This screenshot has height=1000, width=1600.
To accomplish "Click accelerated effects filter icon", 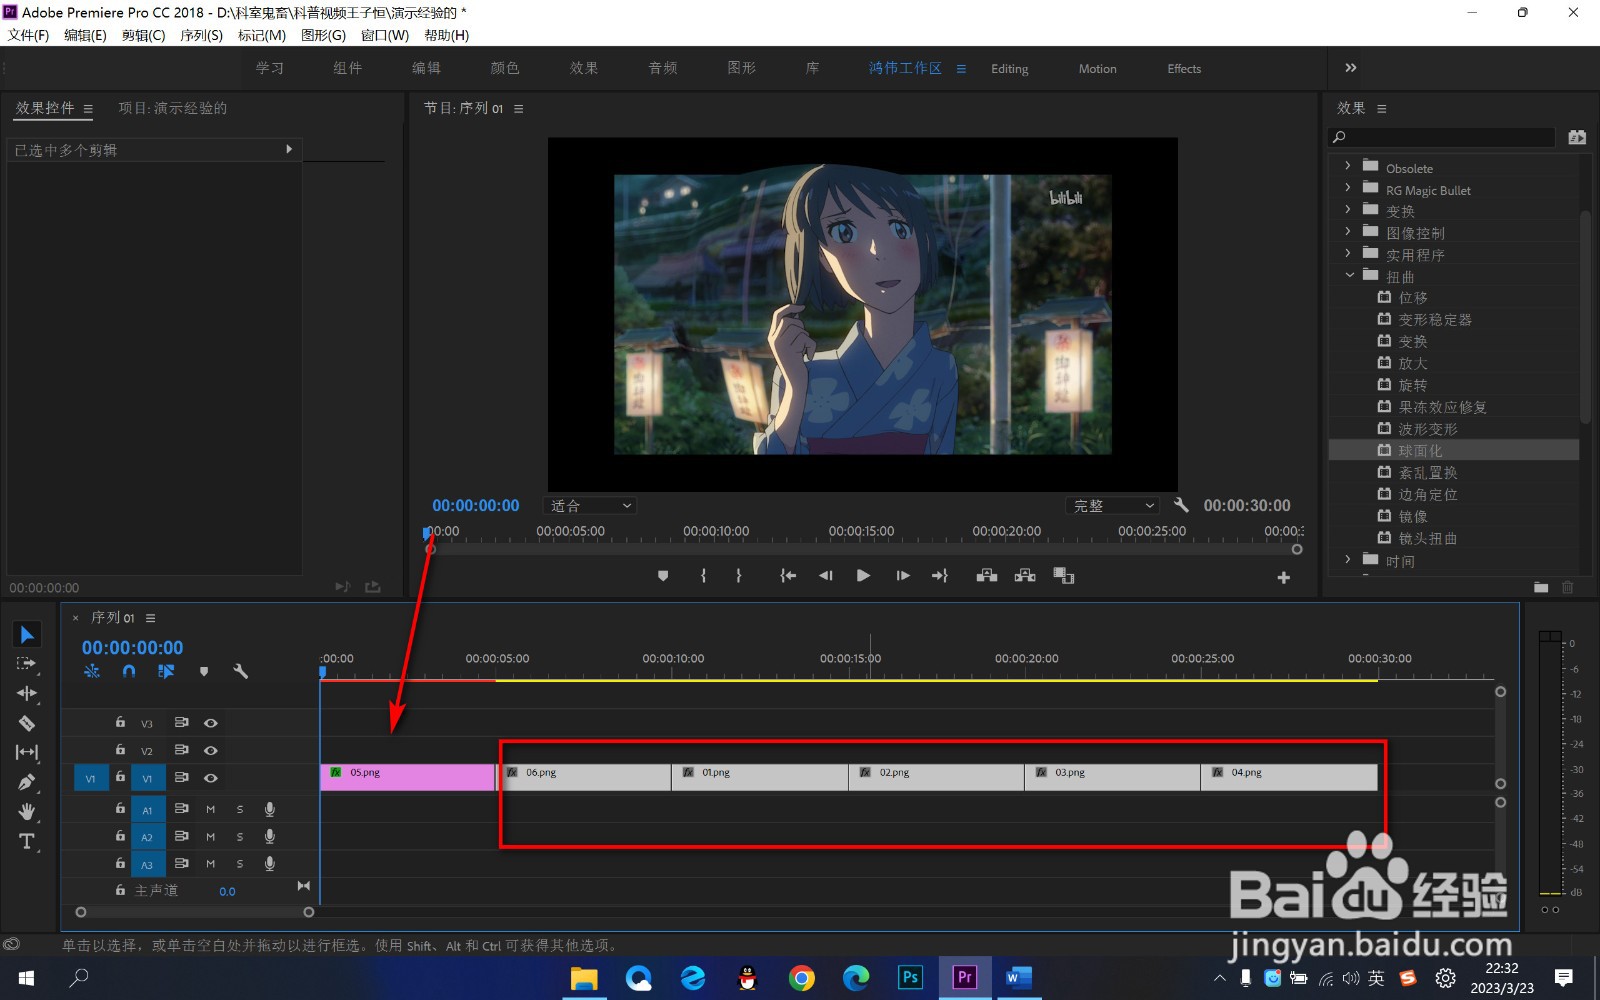I will click(1577, 137).
